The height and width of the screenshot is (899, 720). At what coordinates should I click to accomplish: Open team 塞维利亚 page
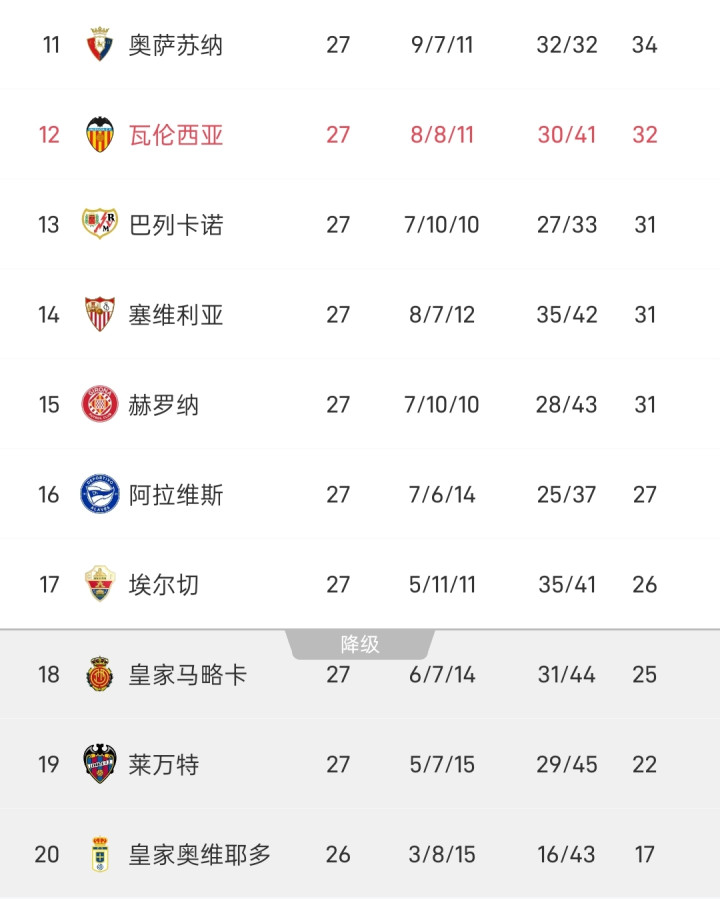pyautogui.click(x=176, y=315)
